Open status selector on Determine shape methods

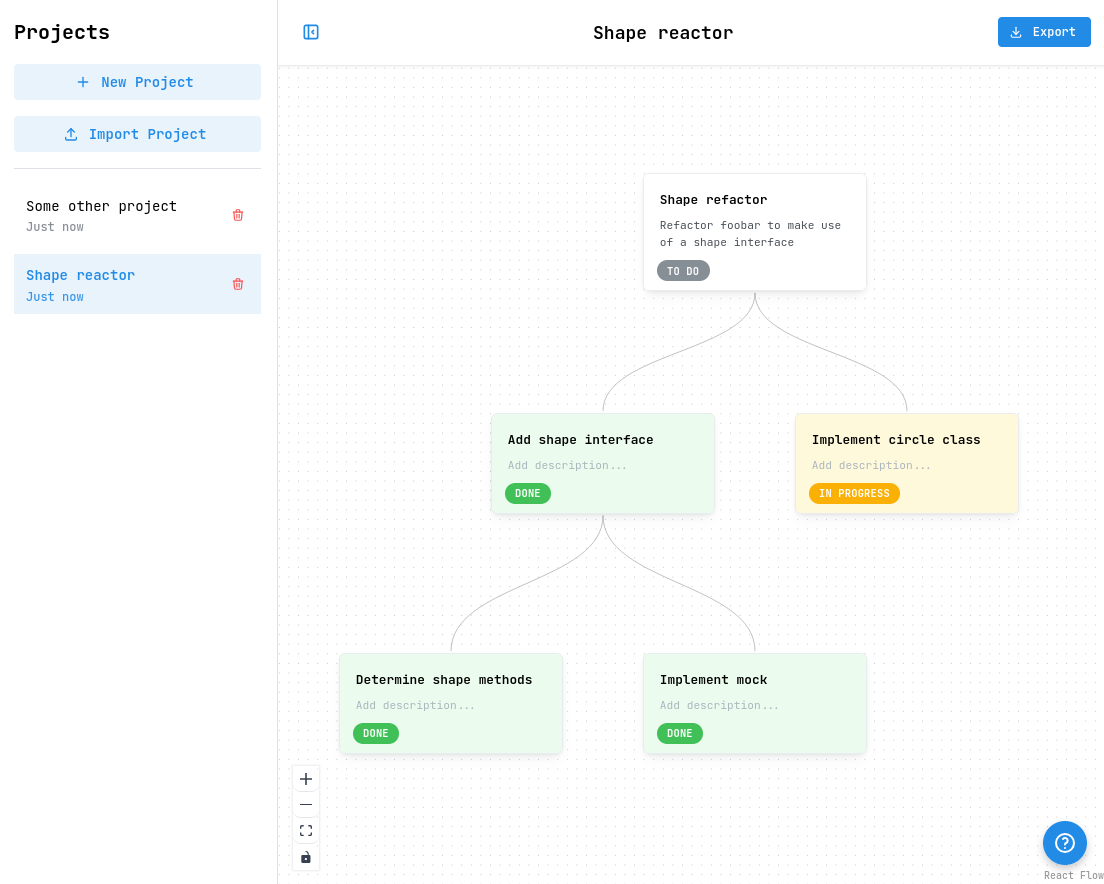pyautogui.click(x=376, y=733)
